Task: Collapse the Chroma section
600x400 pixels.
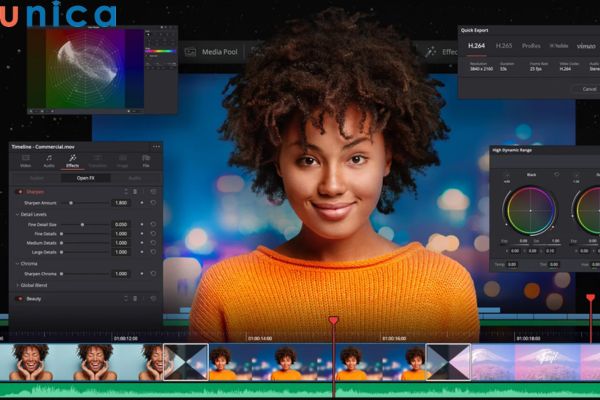Action: pos(17,264)
